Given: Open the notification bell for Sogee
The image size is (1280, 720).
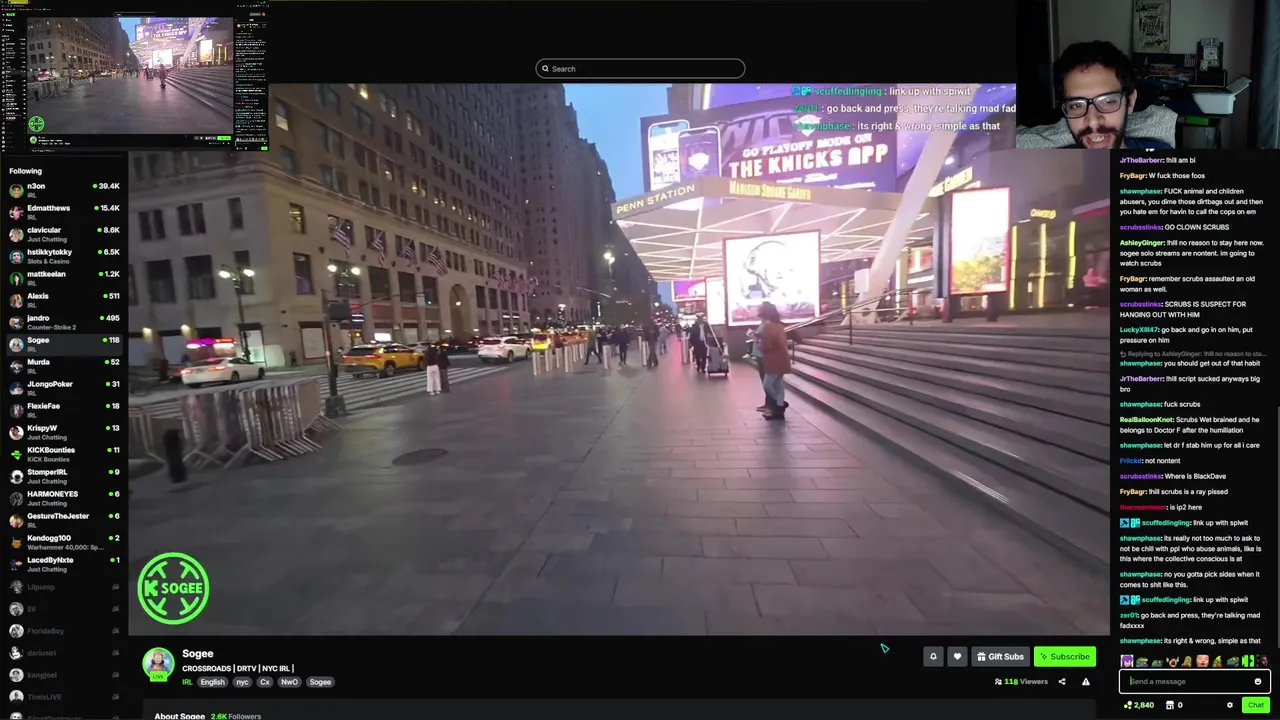Looking at the screenshot, I should pyautogui.click(x=933, y=657).
